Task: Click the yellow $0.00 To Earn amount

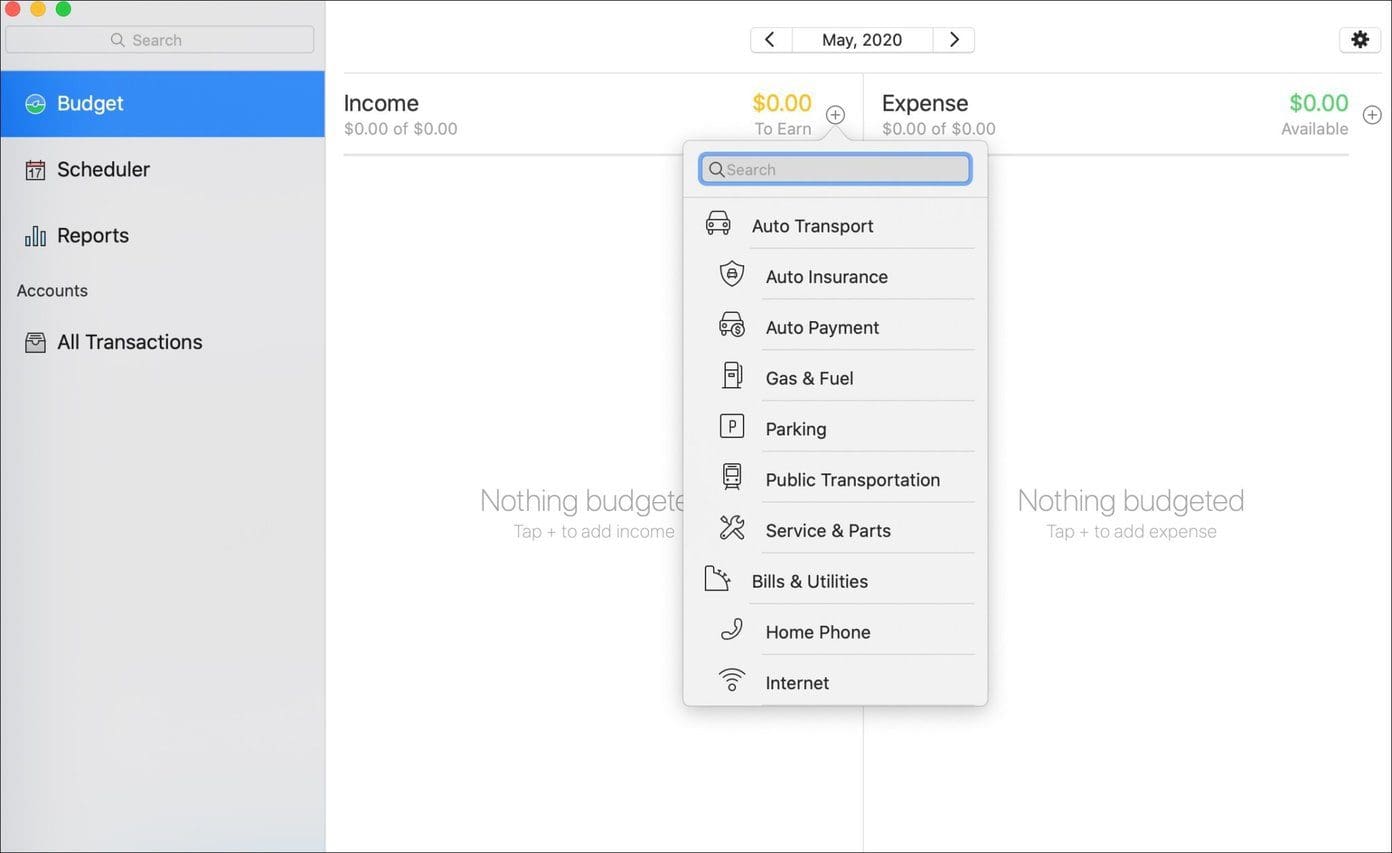Action: (782, 103)
